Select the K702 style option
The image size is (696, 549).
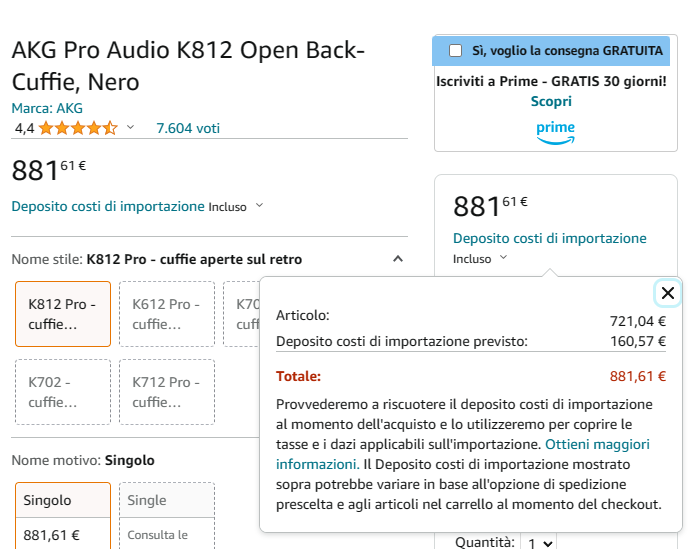63,392
